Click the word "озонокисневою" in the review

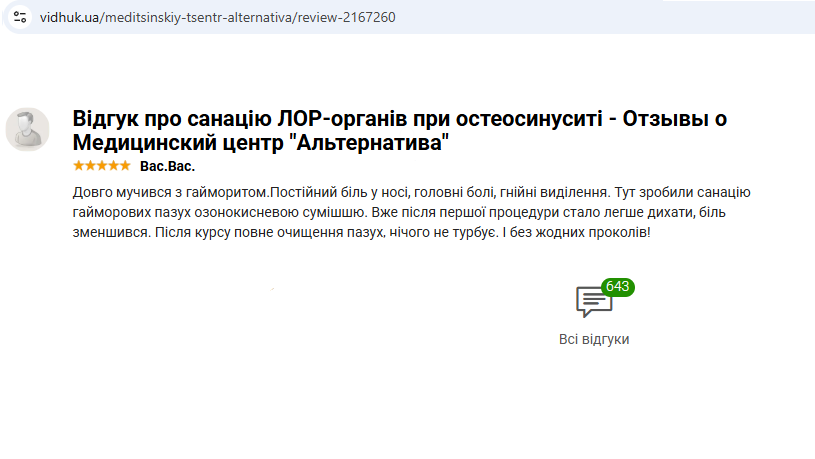pos(251,212)
